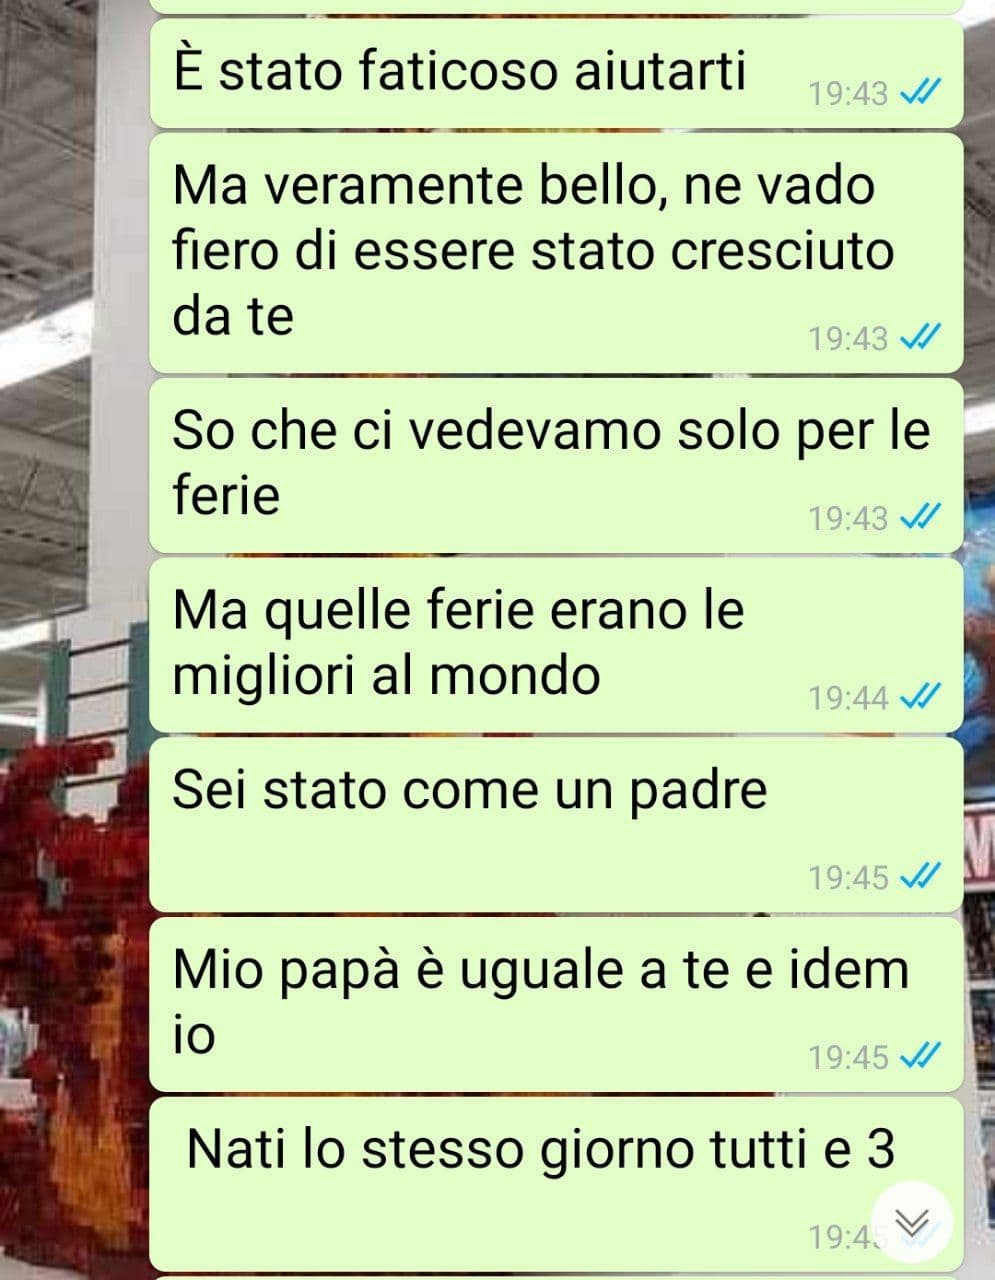This screenshot has width=995, height=1280.
Task: Tap the 19:43 timestamp on first message
Action: (848, 94)
